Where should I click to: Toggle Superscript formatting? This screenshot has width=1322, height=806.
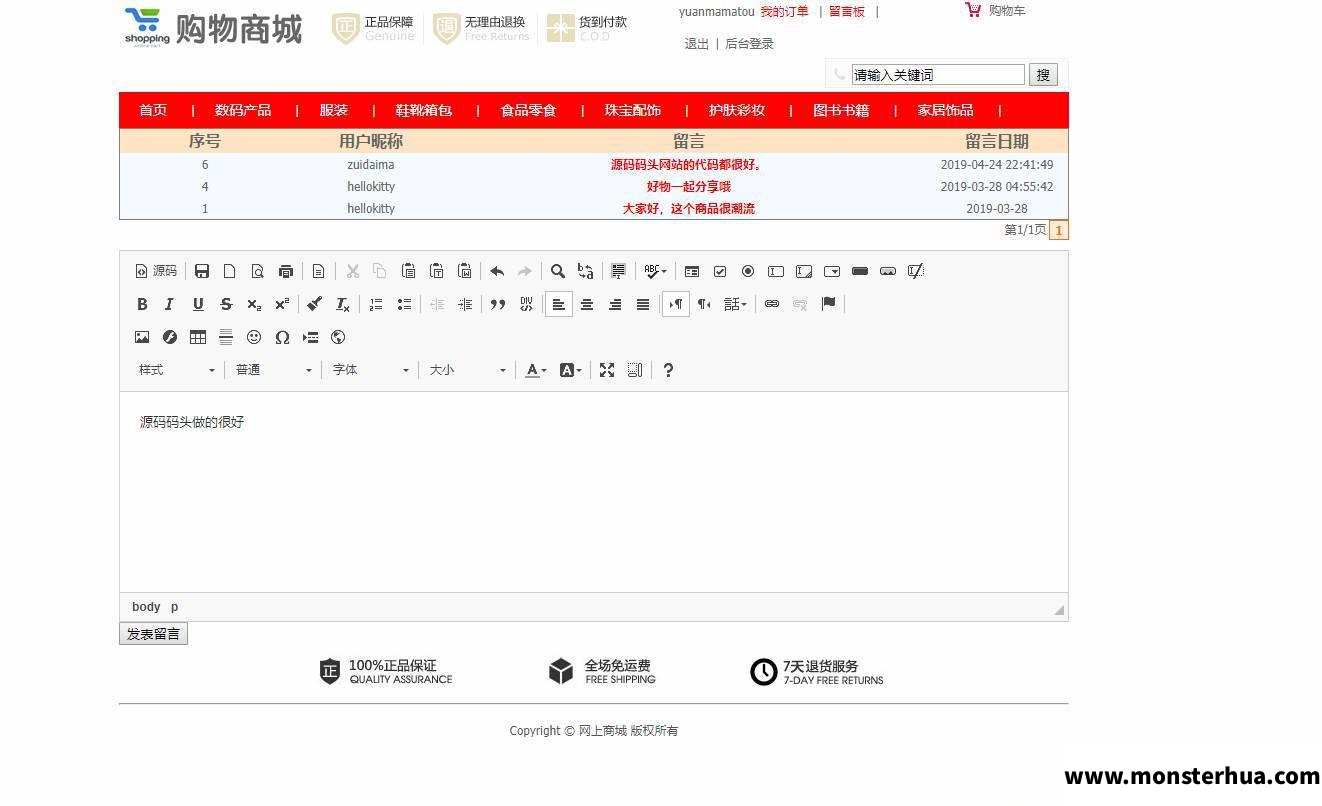pos(282,304)
